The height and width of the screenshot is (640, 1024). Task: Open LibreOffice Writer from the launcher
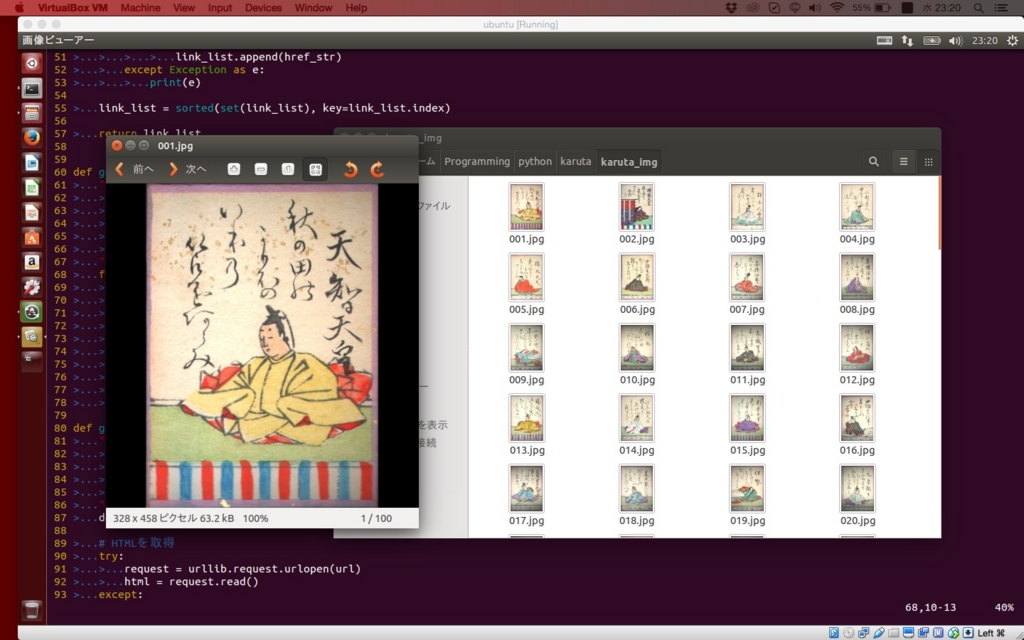tap(32, 163)
